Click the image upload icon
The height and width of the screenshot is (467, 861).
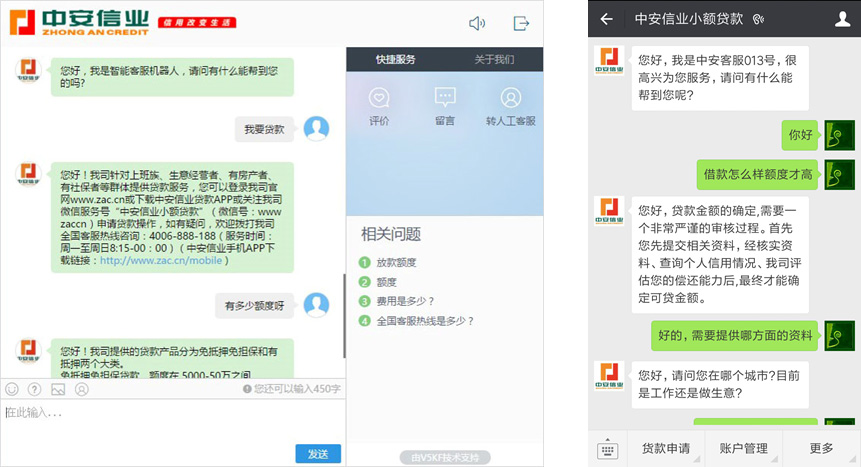click(58, 388)
